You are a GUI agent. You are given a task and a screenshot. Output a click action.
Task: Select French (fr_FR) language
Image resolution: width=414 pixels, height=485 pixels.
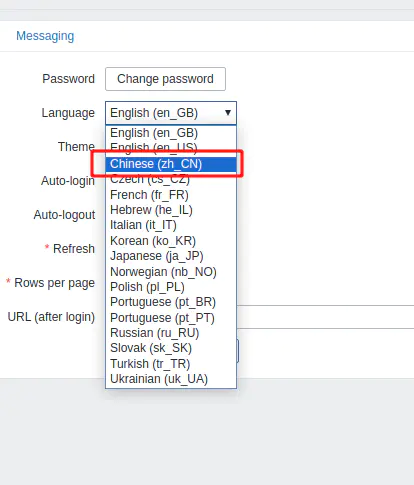point(171,195)
